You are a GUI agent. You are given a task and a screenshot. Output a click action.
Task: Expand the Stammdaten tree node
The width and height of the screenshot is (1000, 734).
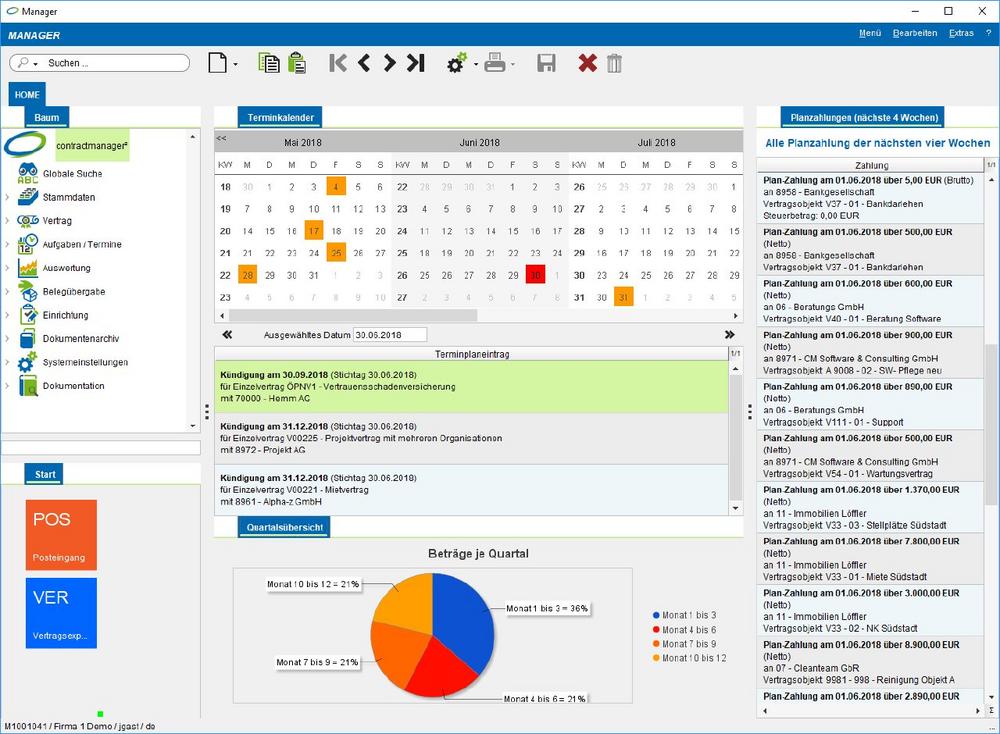[x=7, y=197]
